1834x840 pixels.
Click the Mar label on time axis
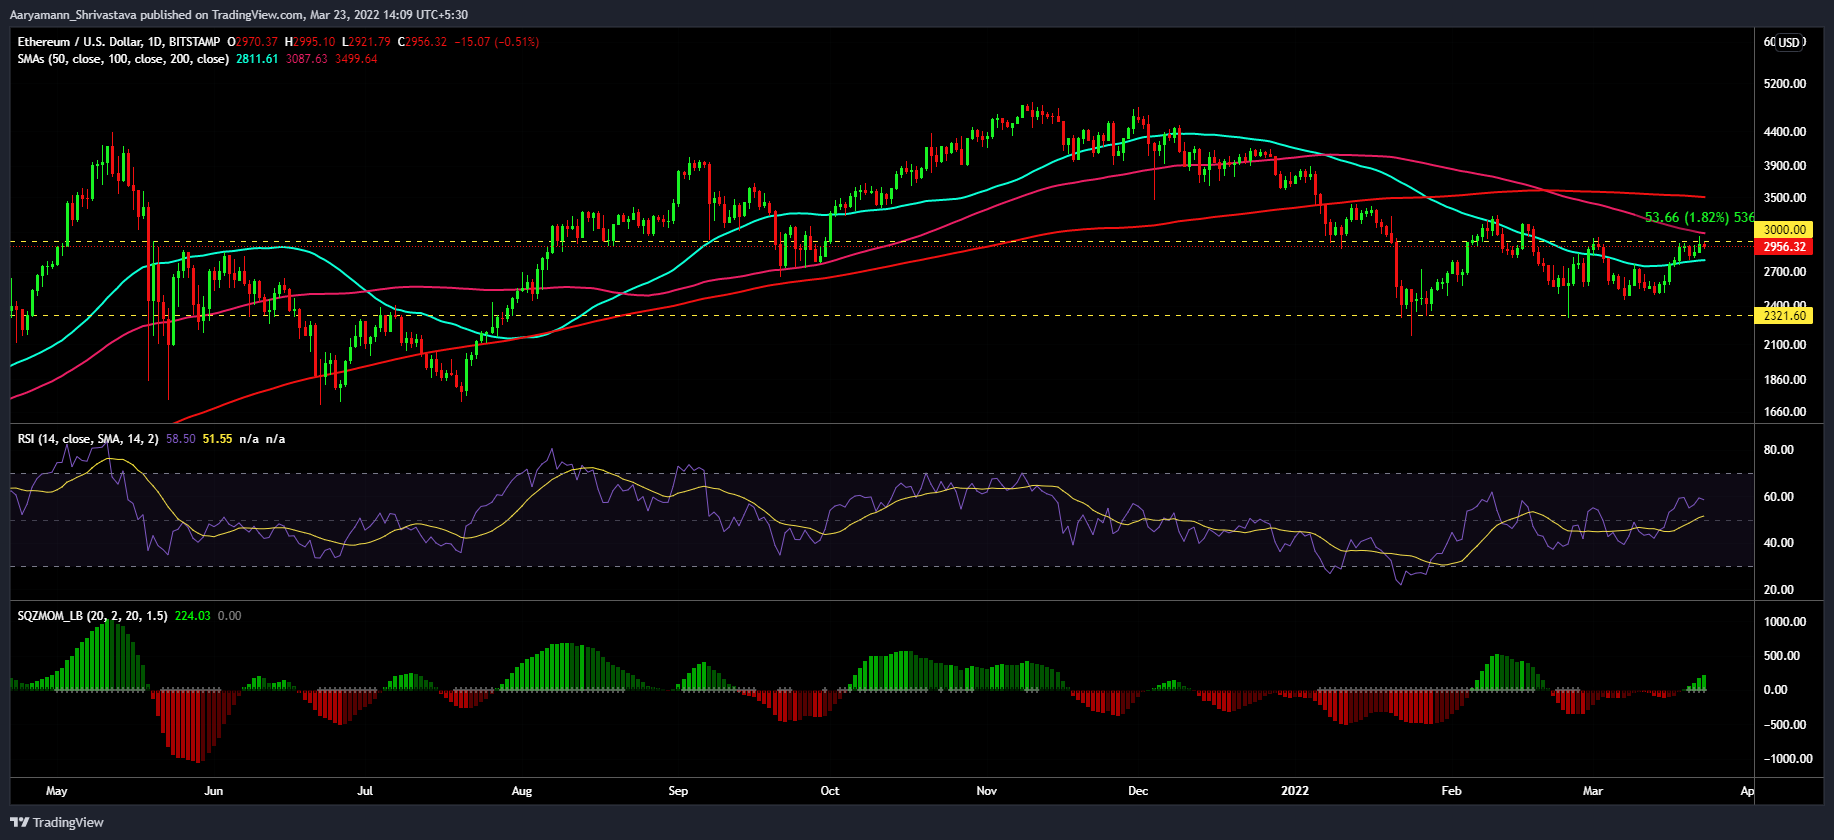1593,791
